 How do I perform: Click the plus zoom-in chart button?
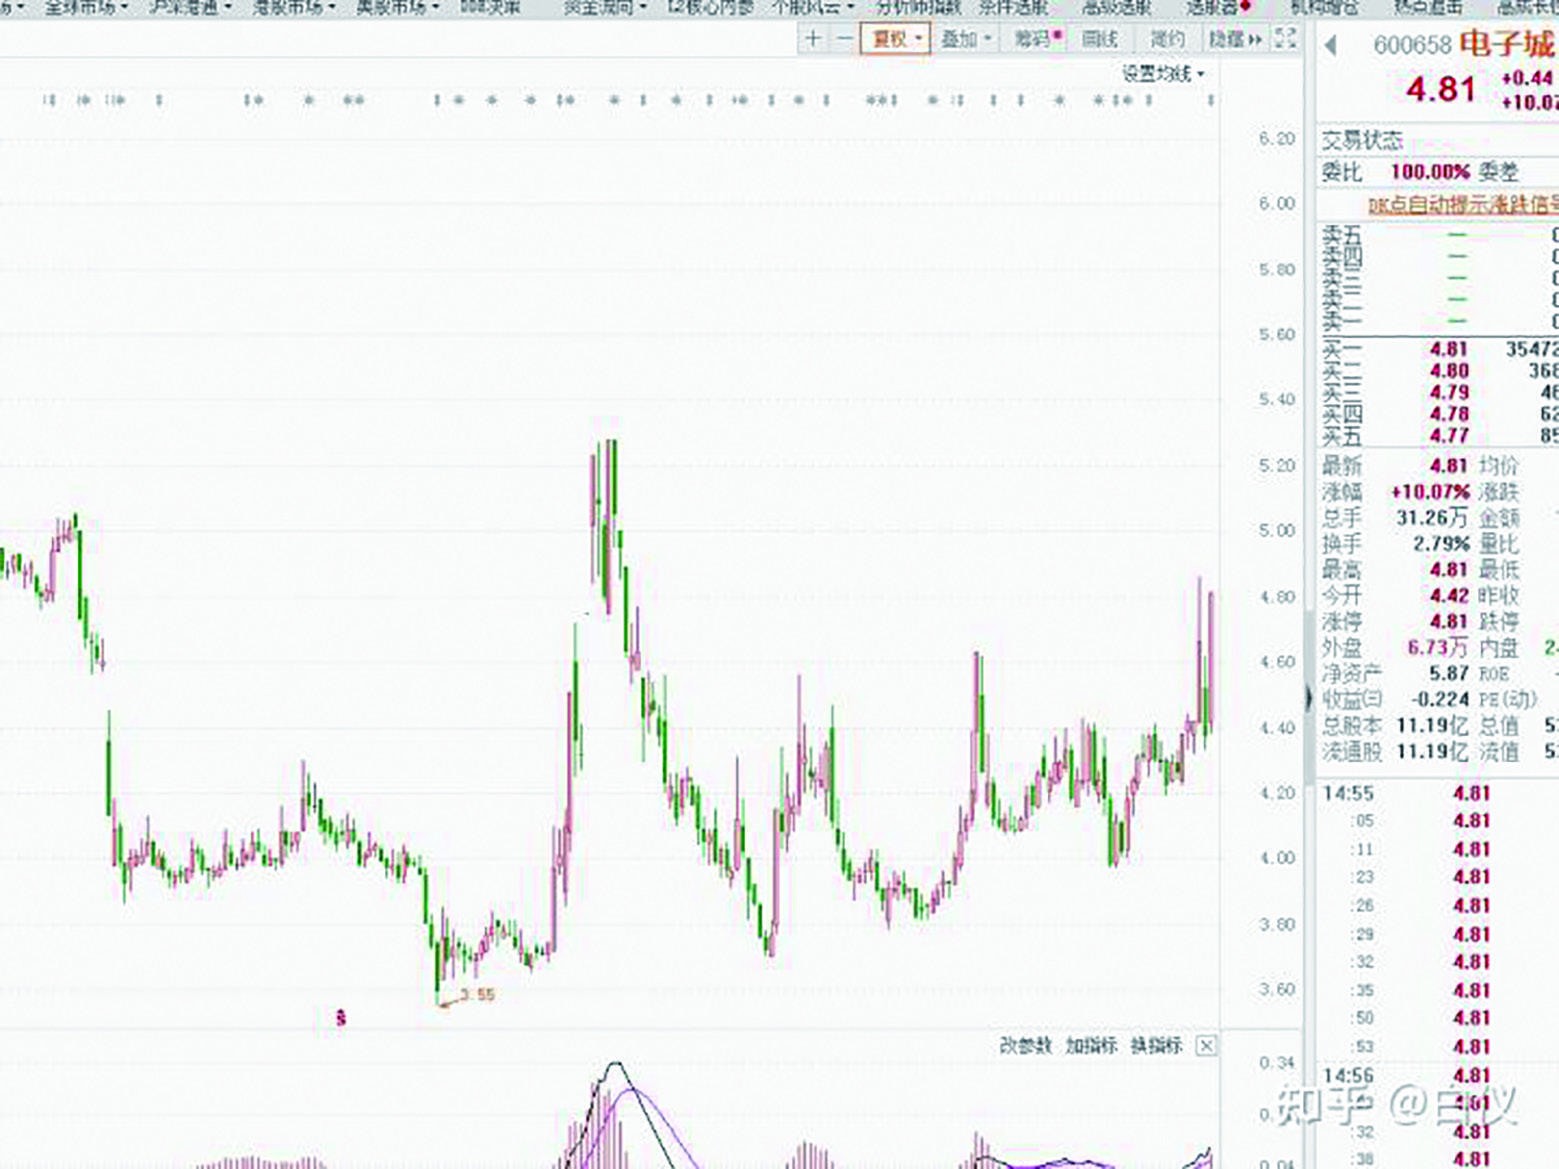(x=813, y=39)
